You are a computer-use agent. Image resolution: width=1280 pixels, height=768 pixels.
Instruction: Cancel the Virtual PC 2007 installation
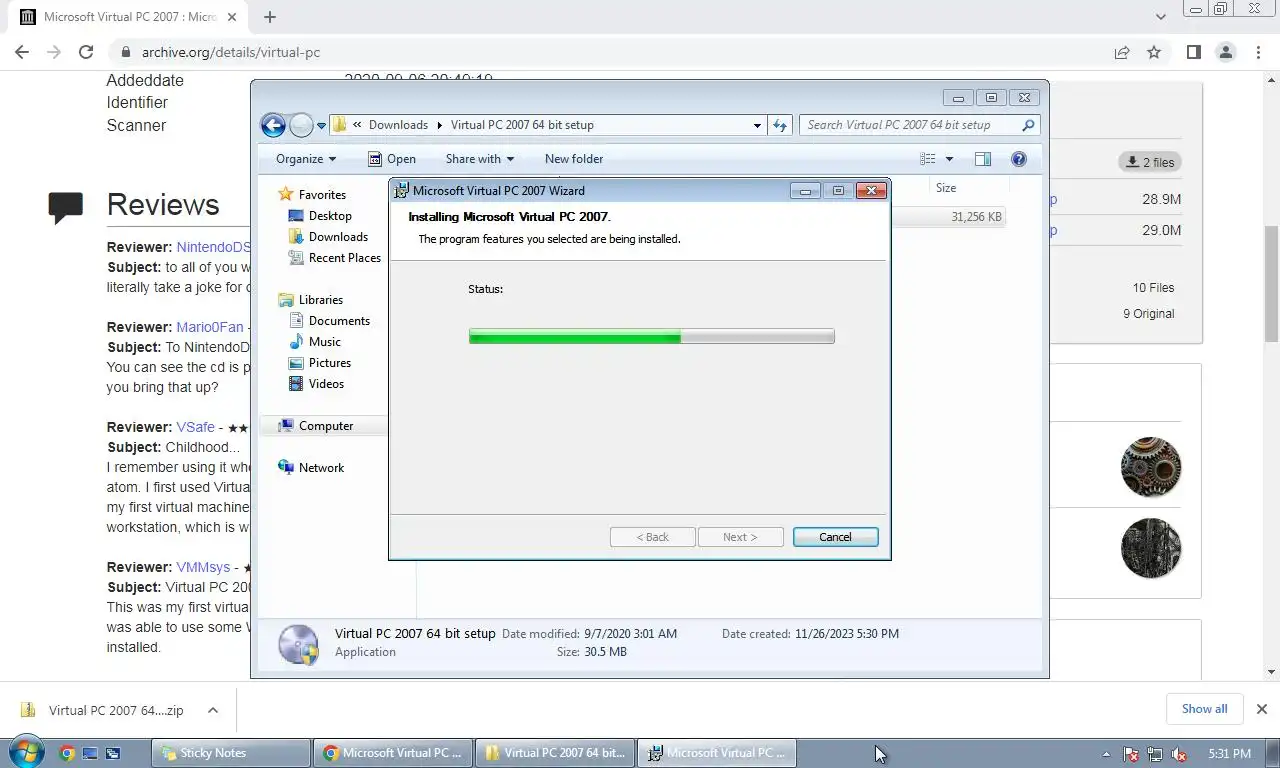coord(835,537)
